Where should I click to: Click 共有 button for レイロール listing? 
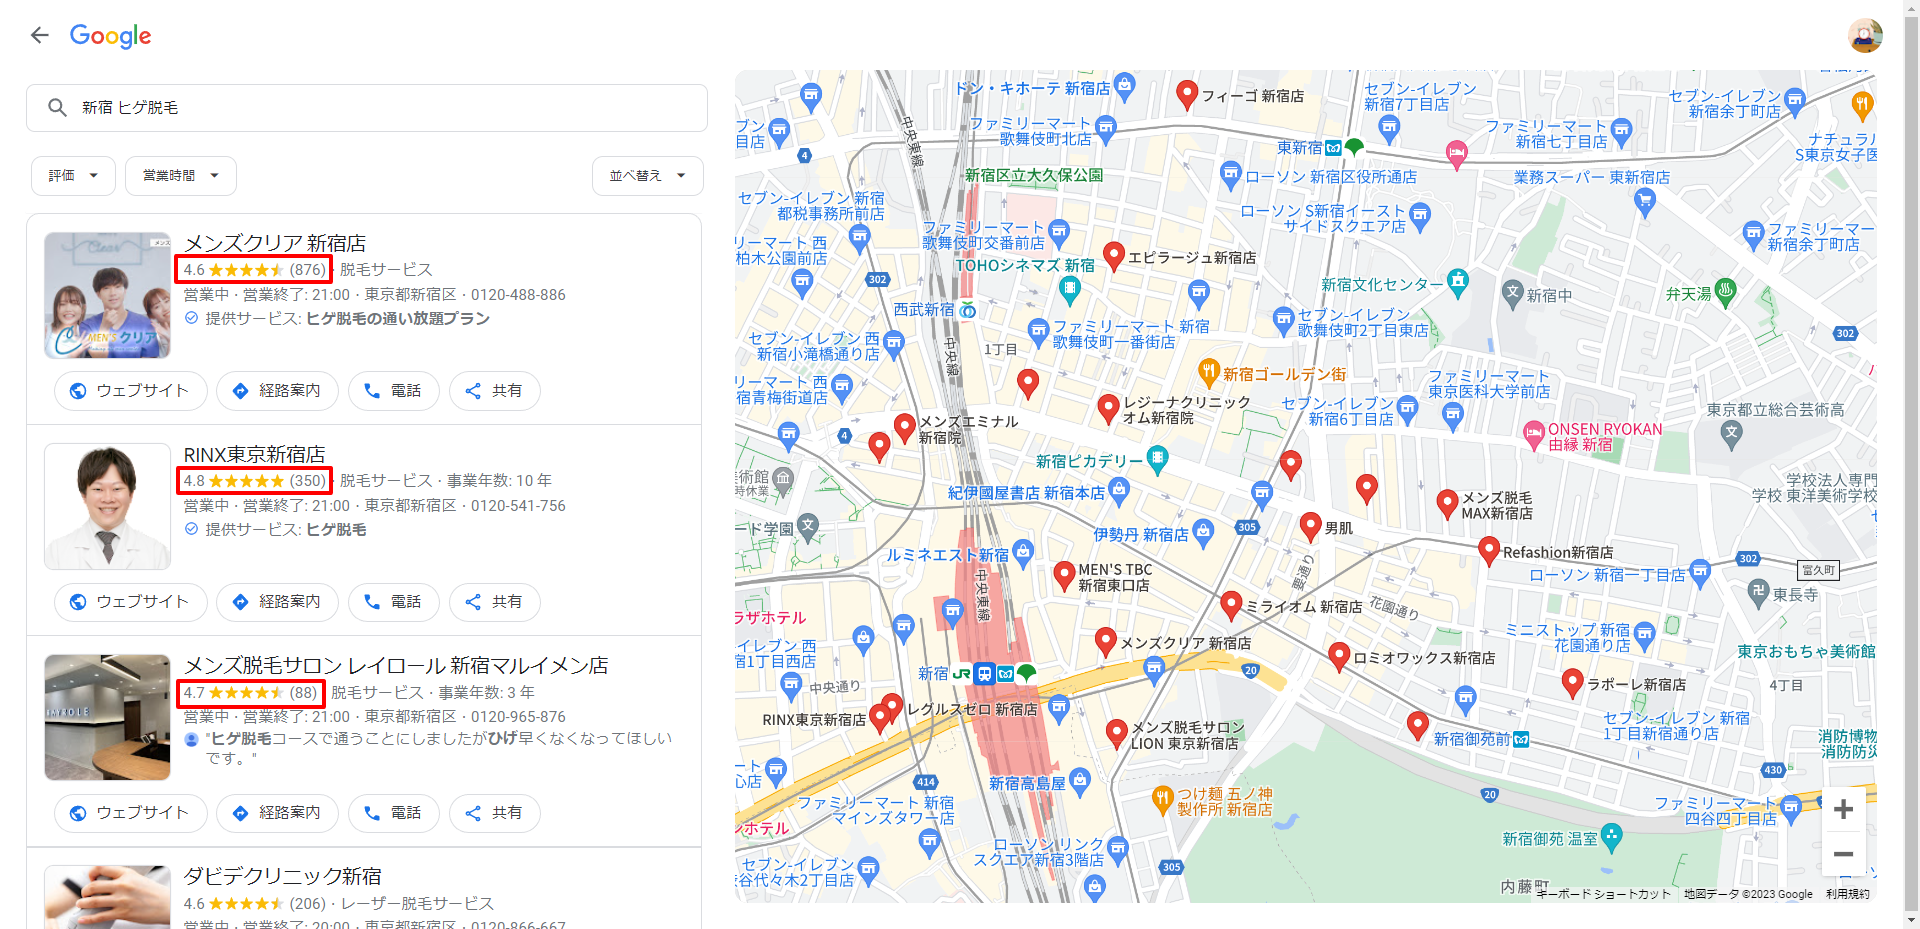[494, 812]
